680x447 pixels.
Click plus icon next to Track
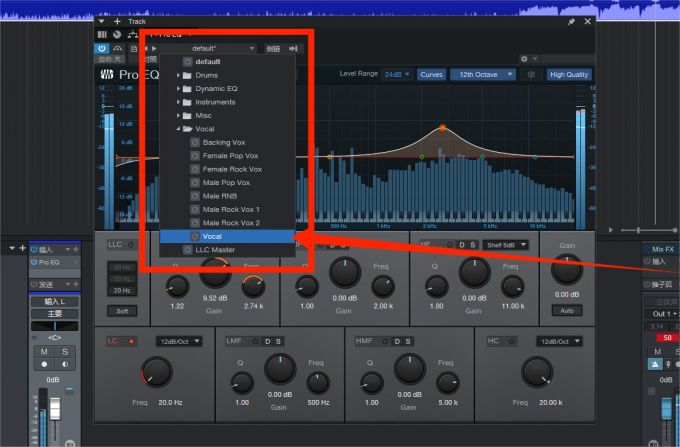pos(117,21)
